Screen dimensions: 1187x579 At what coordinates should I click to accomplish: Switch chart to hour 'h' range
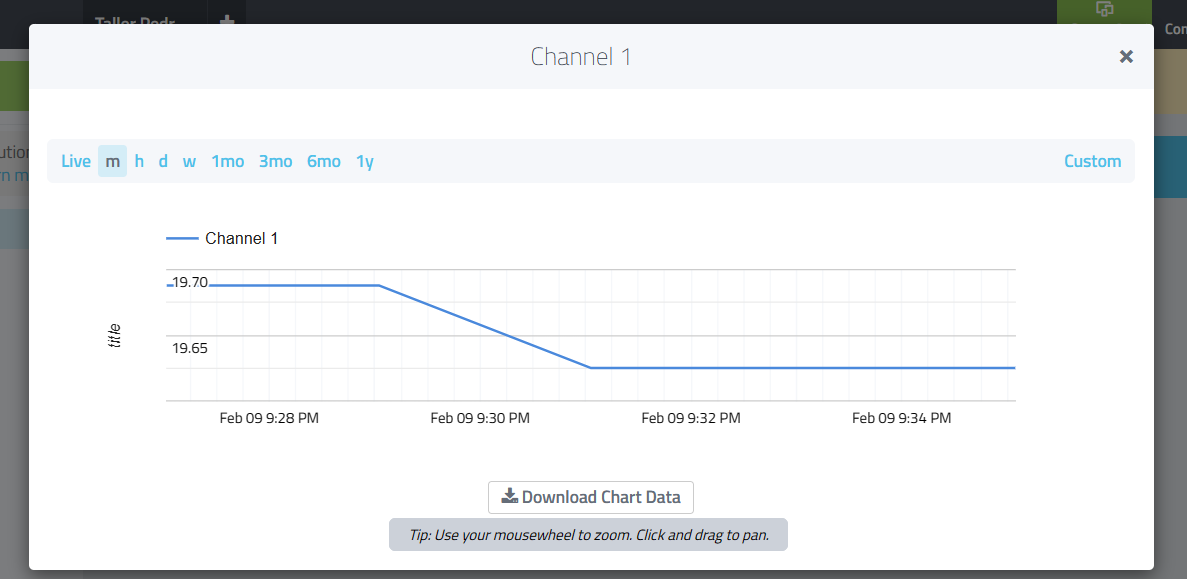[139, 161]
